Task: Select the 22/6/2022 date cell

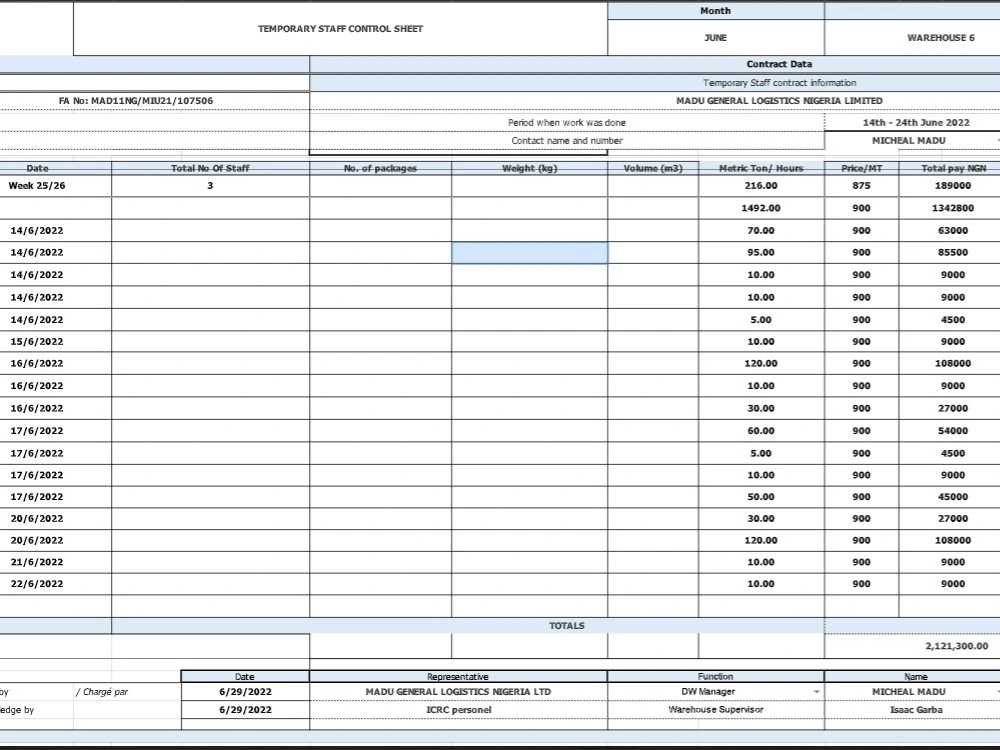Action: tap(55, 584)
